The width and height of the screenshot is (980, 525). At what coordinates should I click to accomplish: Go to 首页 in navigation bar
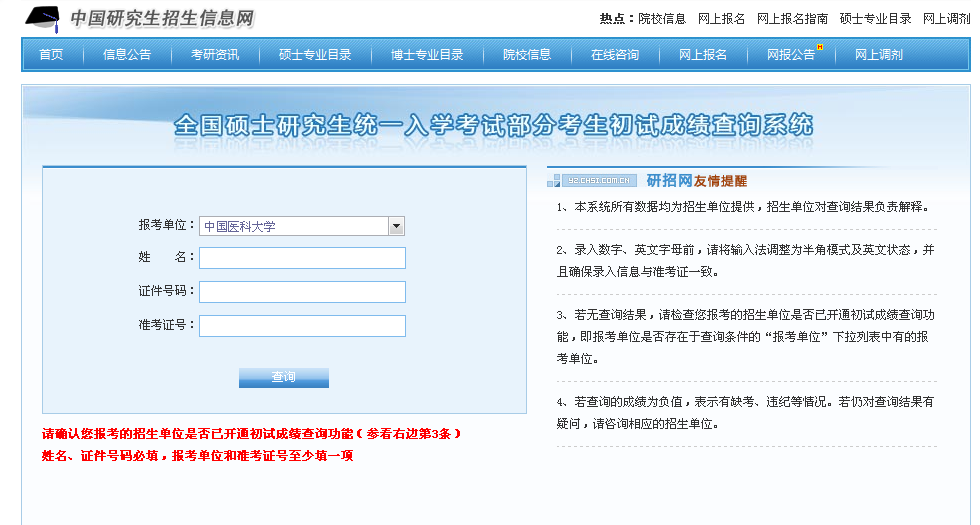(51, 55)
